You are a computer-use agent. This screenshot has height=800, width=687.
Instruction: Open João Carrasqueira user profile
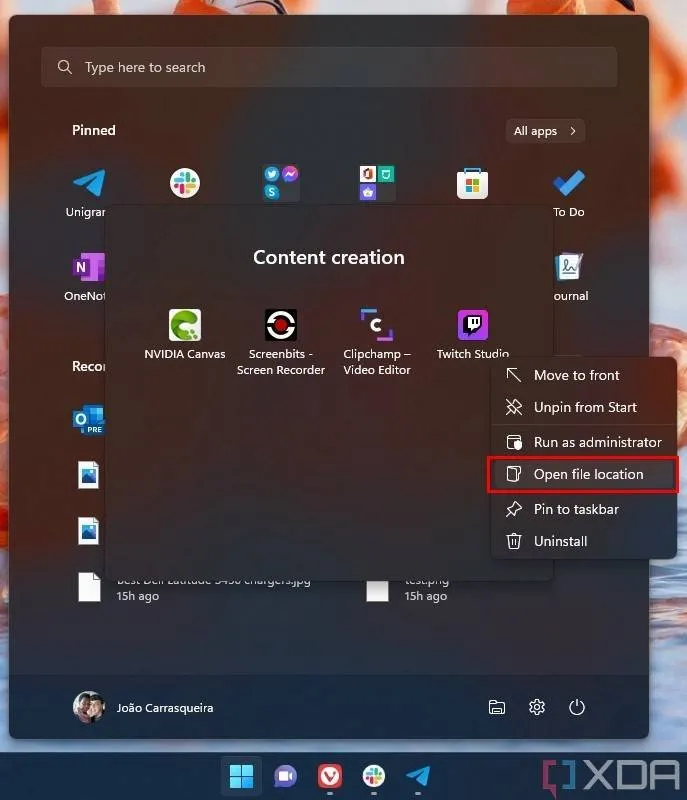(x=143, y=708)
